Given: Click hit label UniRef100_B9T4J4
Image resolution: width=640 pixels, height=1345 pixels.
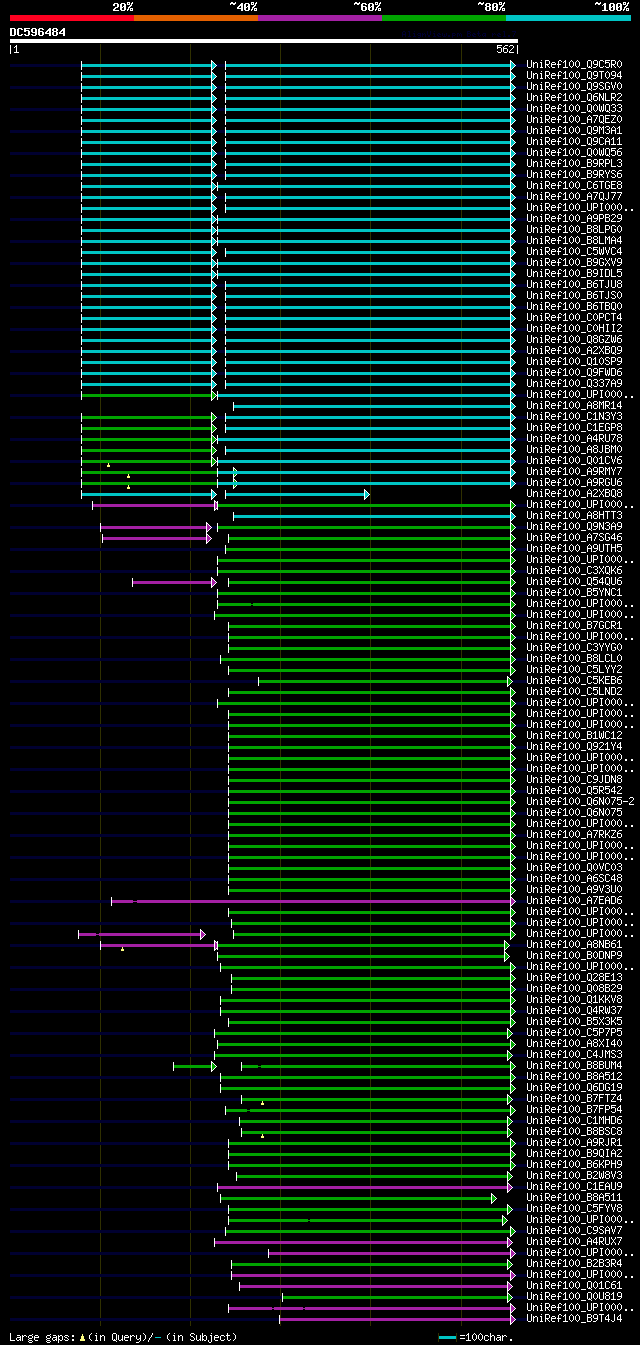Looking at the screenshot, I should point(574,1318).
